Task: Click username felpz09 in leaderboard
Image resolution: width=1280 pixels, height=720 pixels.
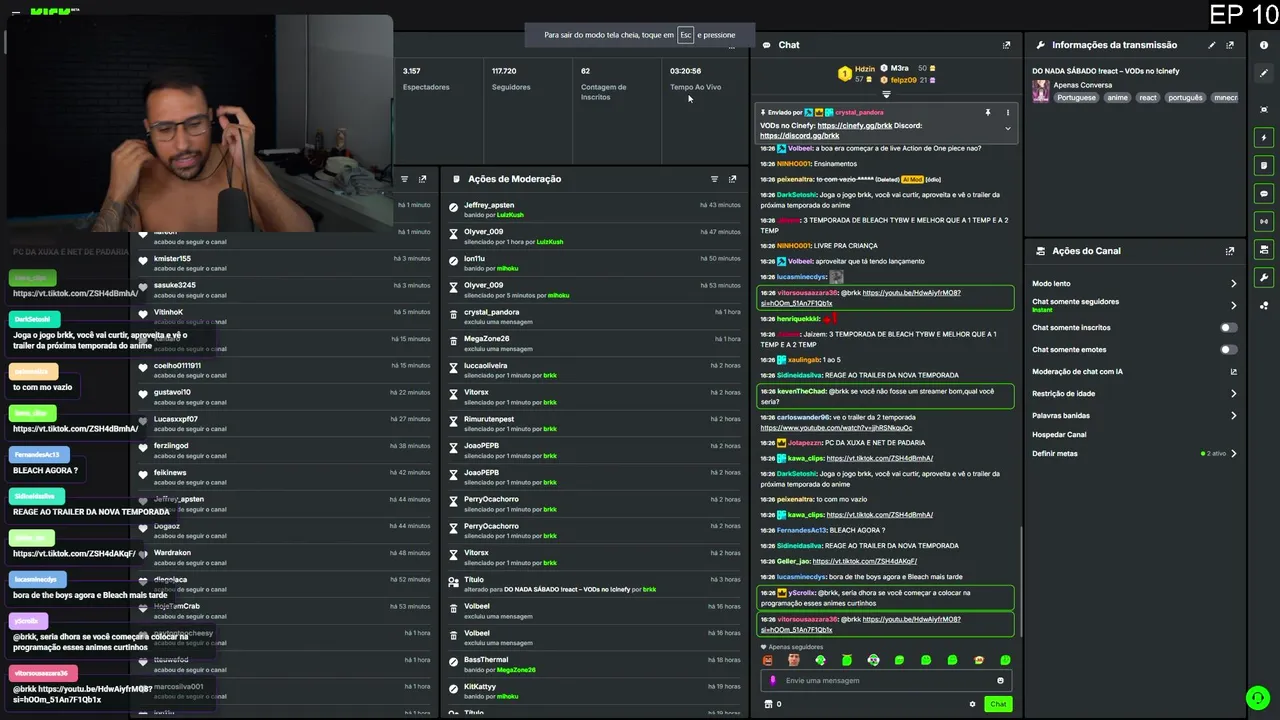Action: click(903, 80)
